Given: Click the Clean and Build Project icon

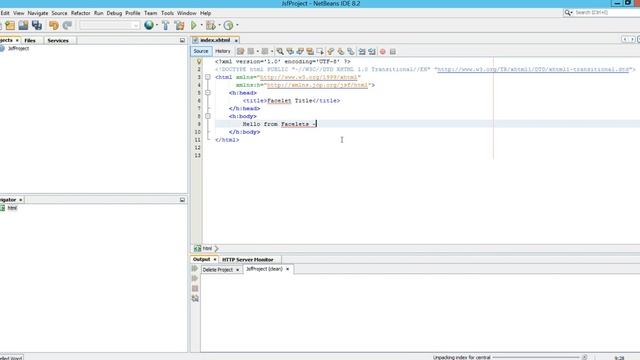Looking at the screenshot, I should (x=179, y=25).
